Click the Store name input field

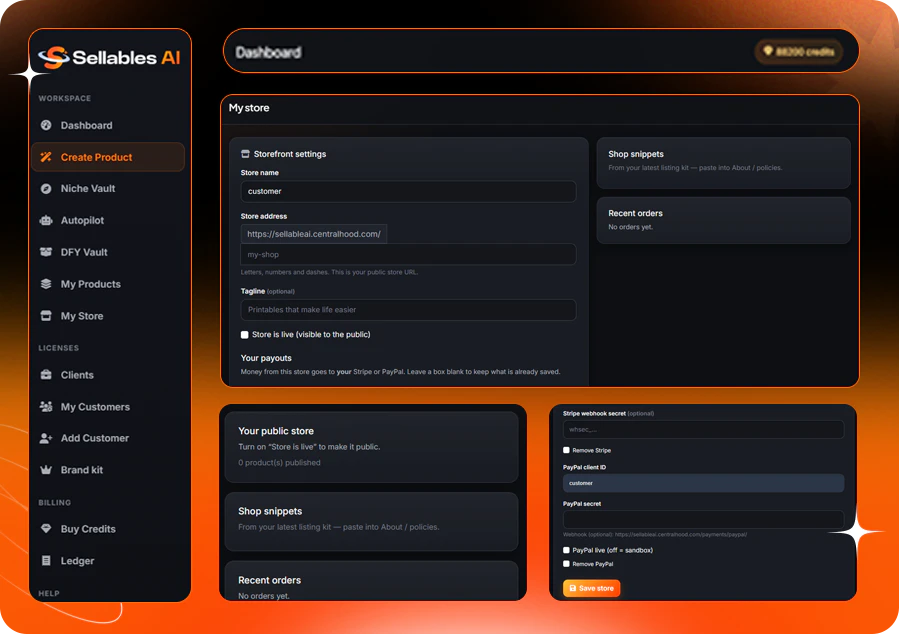click(x=408, y=191)
